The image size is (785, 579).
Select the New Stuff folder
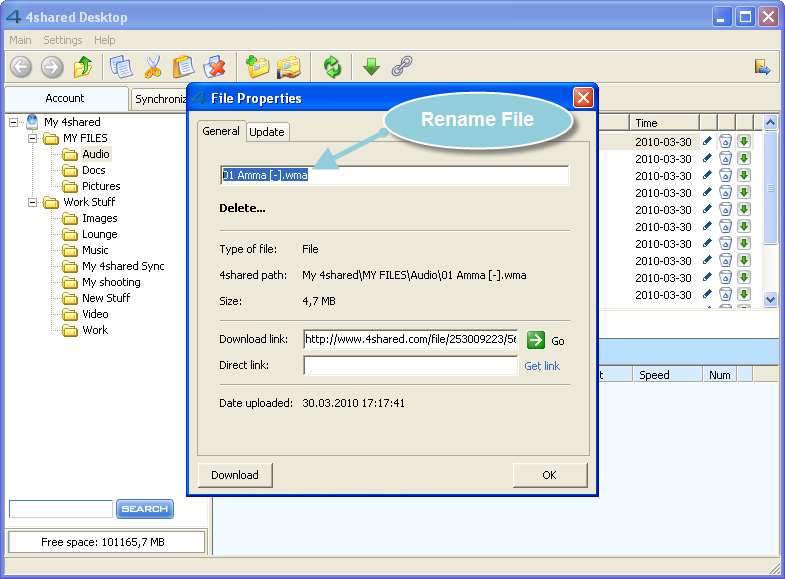click(106, 298)
